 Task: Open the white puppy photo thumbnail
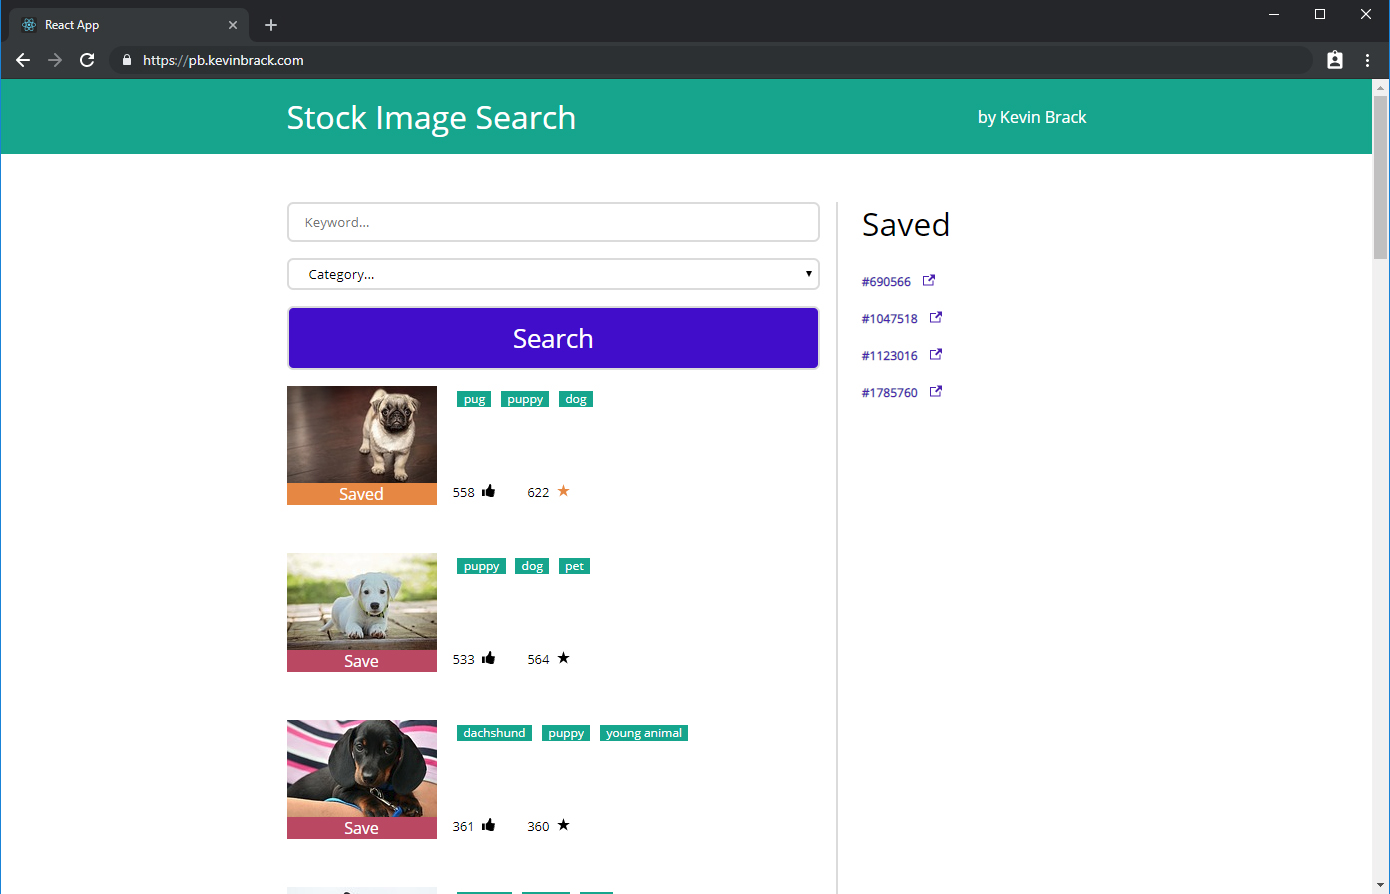point(362,602)
